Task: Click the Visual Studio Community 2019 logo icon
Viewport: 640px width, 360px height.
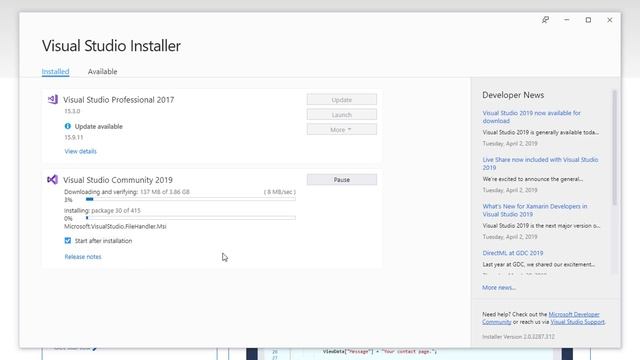Action: point(52,180)
